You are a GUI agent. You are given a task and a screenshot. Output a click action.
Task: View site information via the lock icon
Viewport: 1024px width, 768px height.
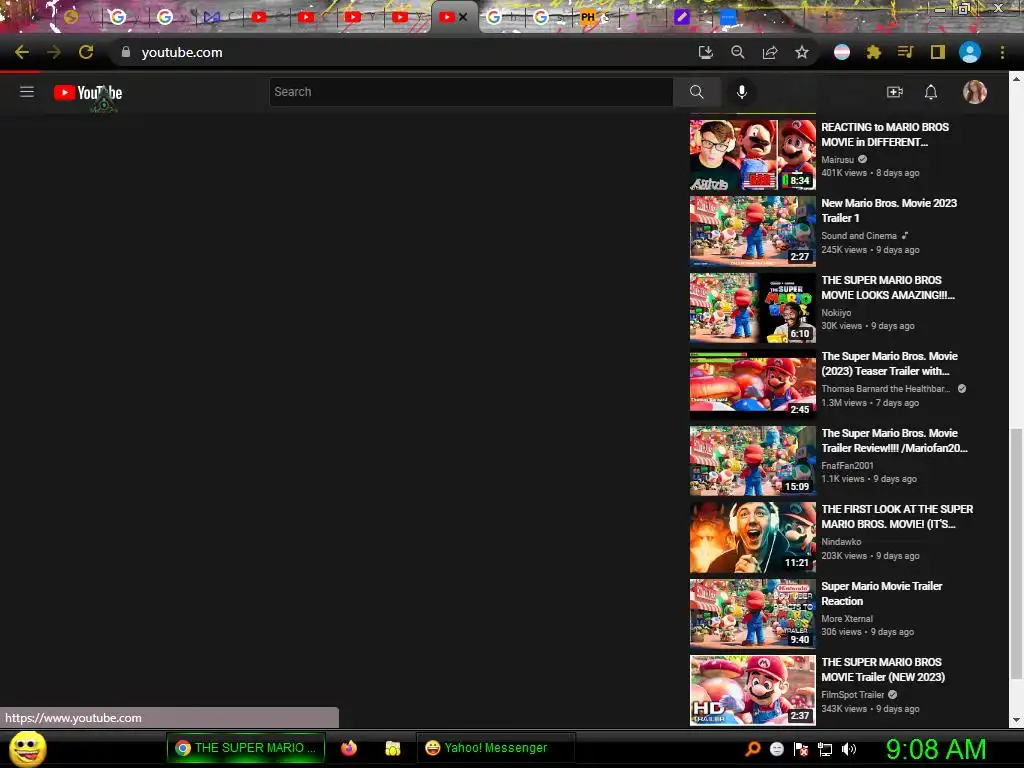pos(126,52)
